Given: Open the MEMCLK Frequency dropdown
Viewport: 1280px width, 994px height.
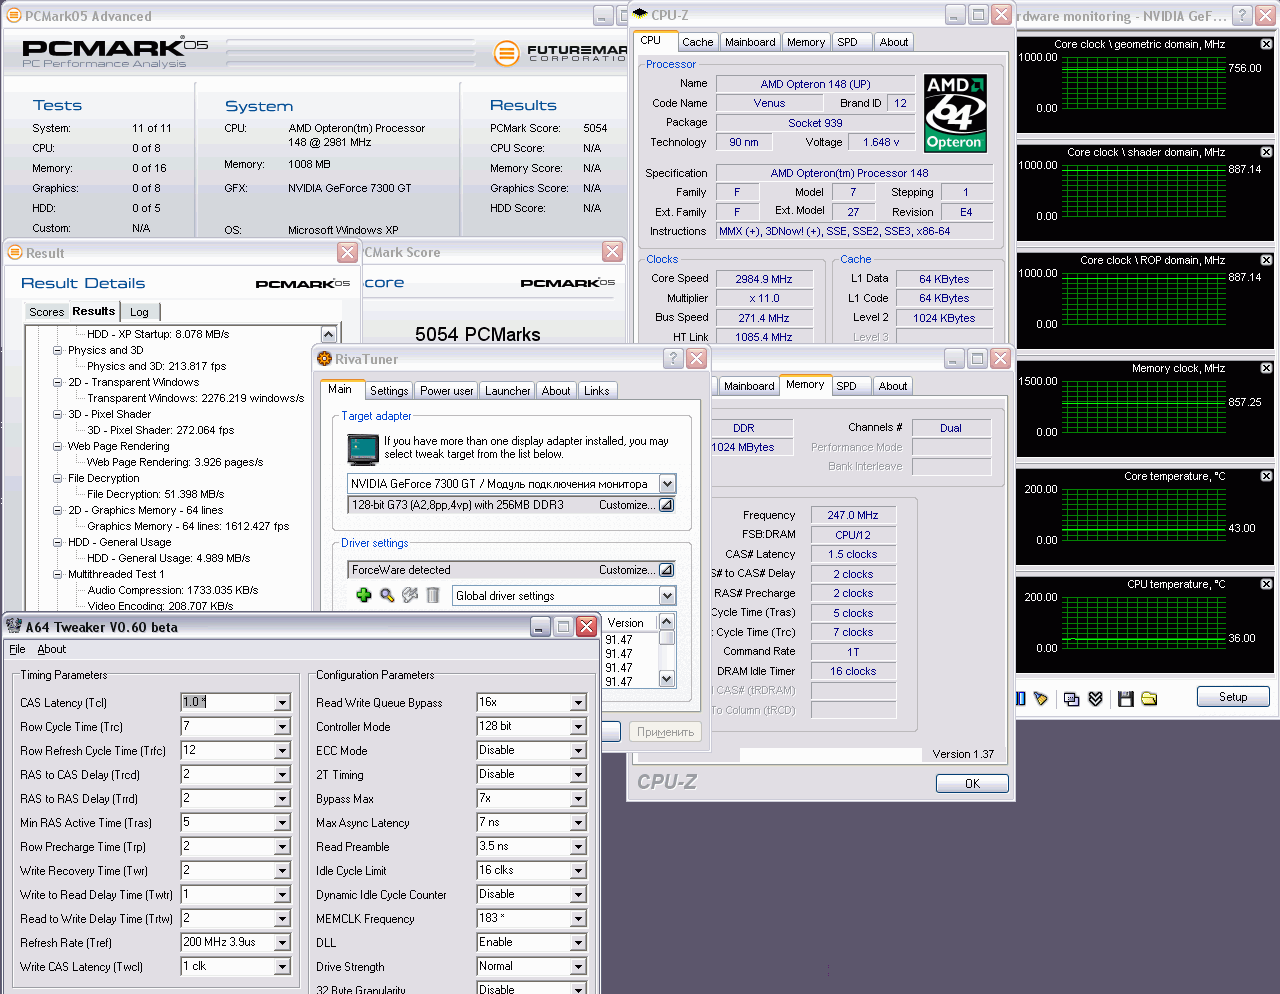Looking at the screenshot, I should click(578, 919).
